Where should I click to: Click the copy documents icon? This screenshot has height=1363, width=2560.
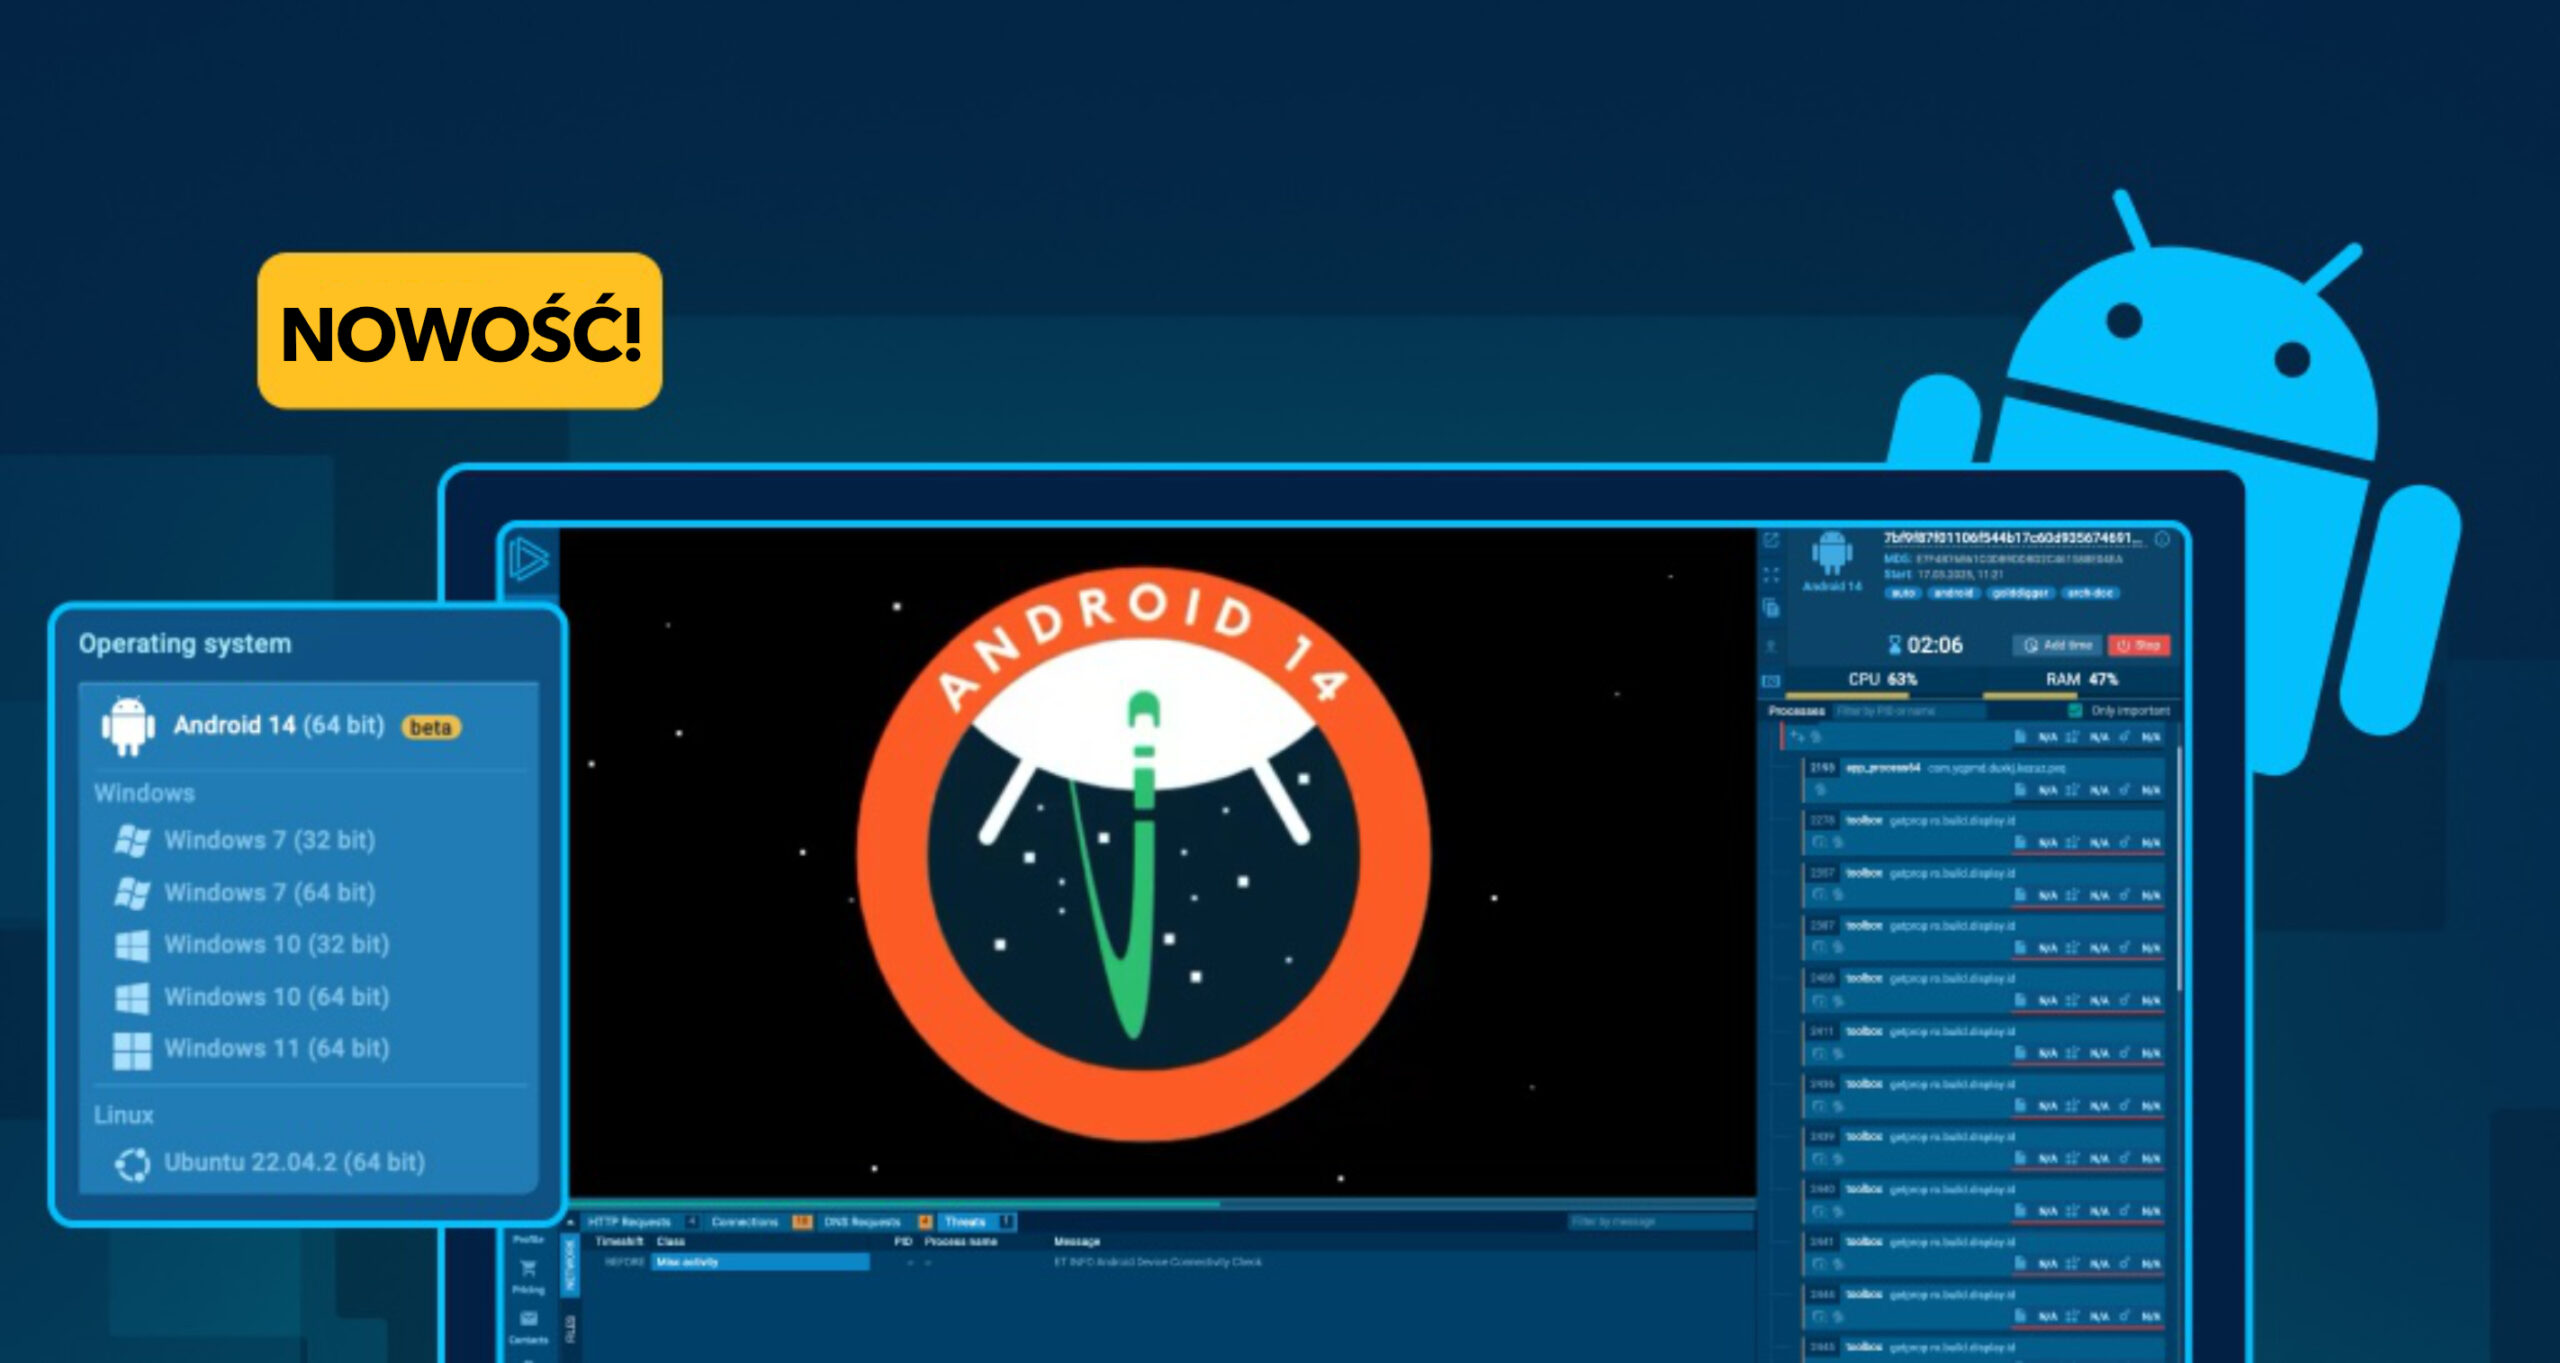[1771, 608]
